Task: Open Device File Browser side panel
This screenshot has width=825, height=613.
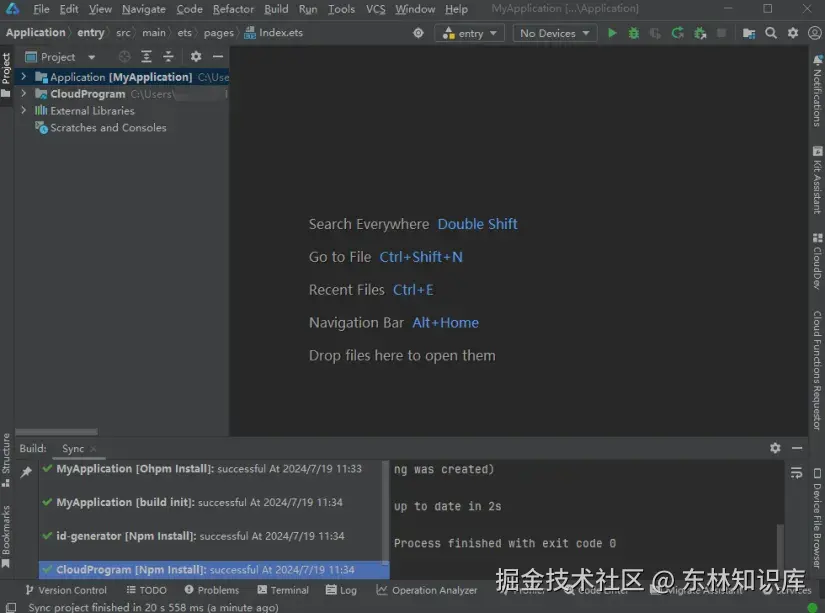Action: [x=817, y=519]
